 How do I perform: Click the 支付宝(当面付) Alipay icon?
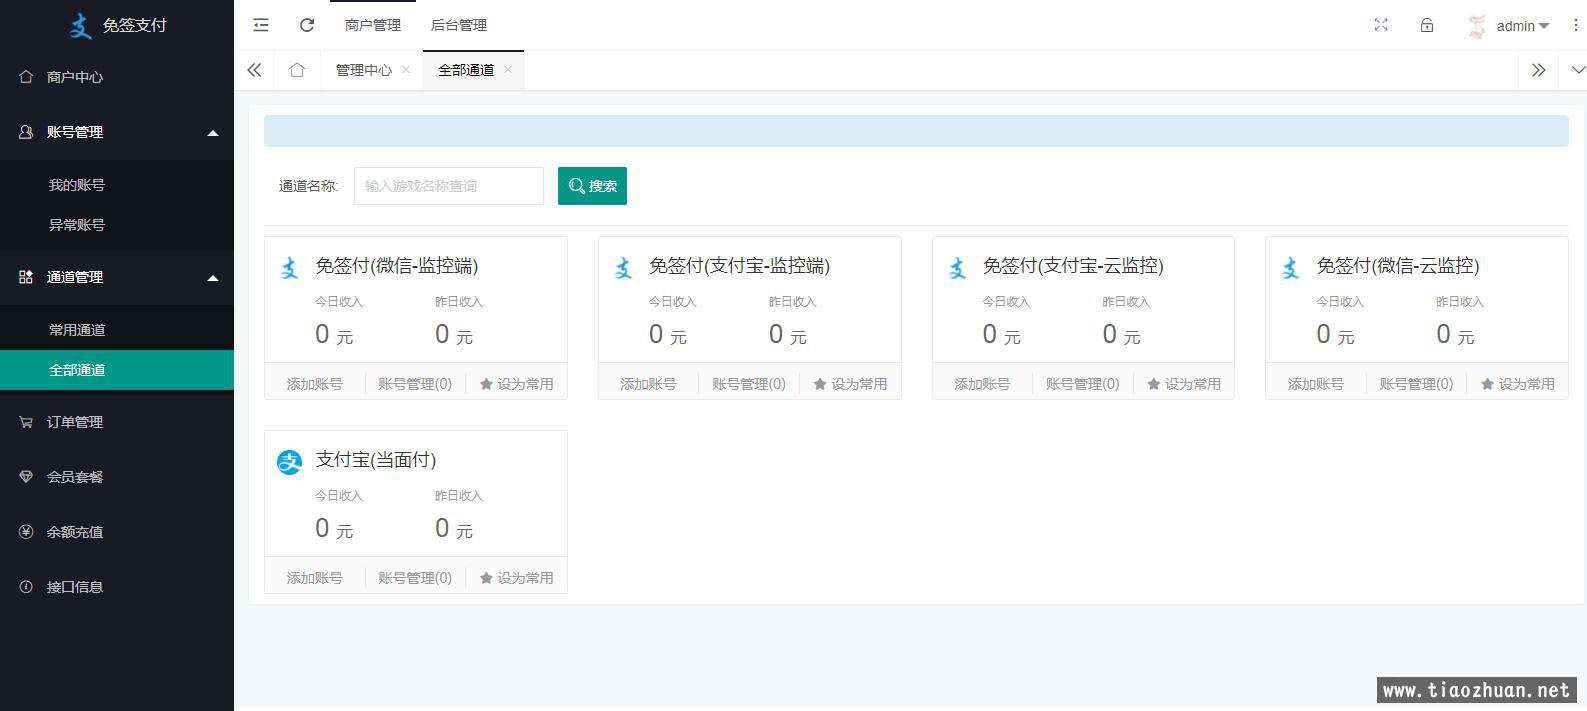pos(290,462)
